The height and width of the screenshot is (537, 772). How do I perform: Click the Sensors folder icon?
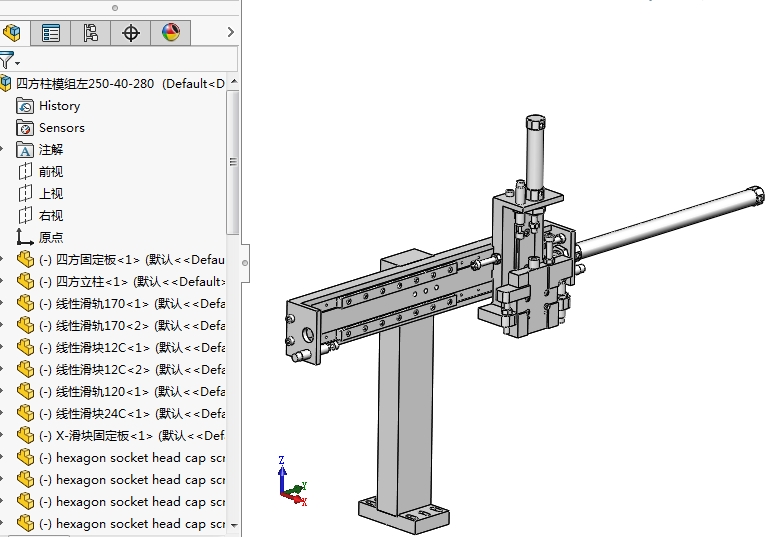point(25,128)
